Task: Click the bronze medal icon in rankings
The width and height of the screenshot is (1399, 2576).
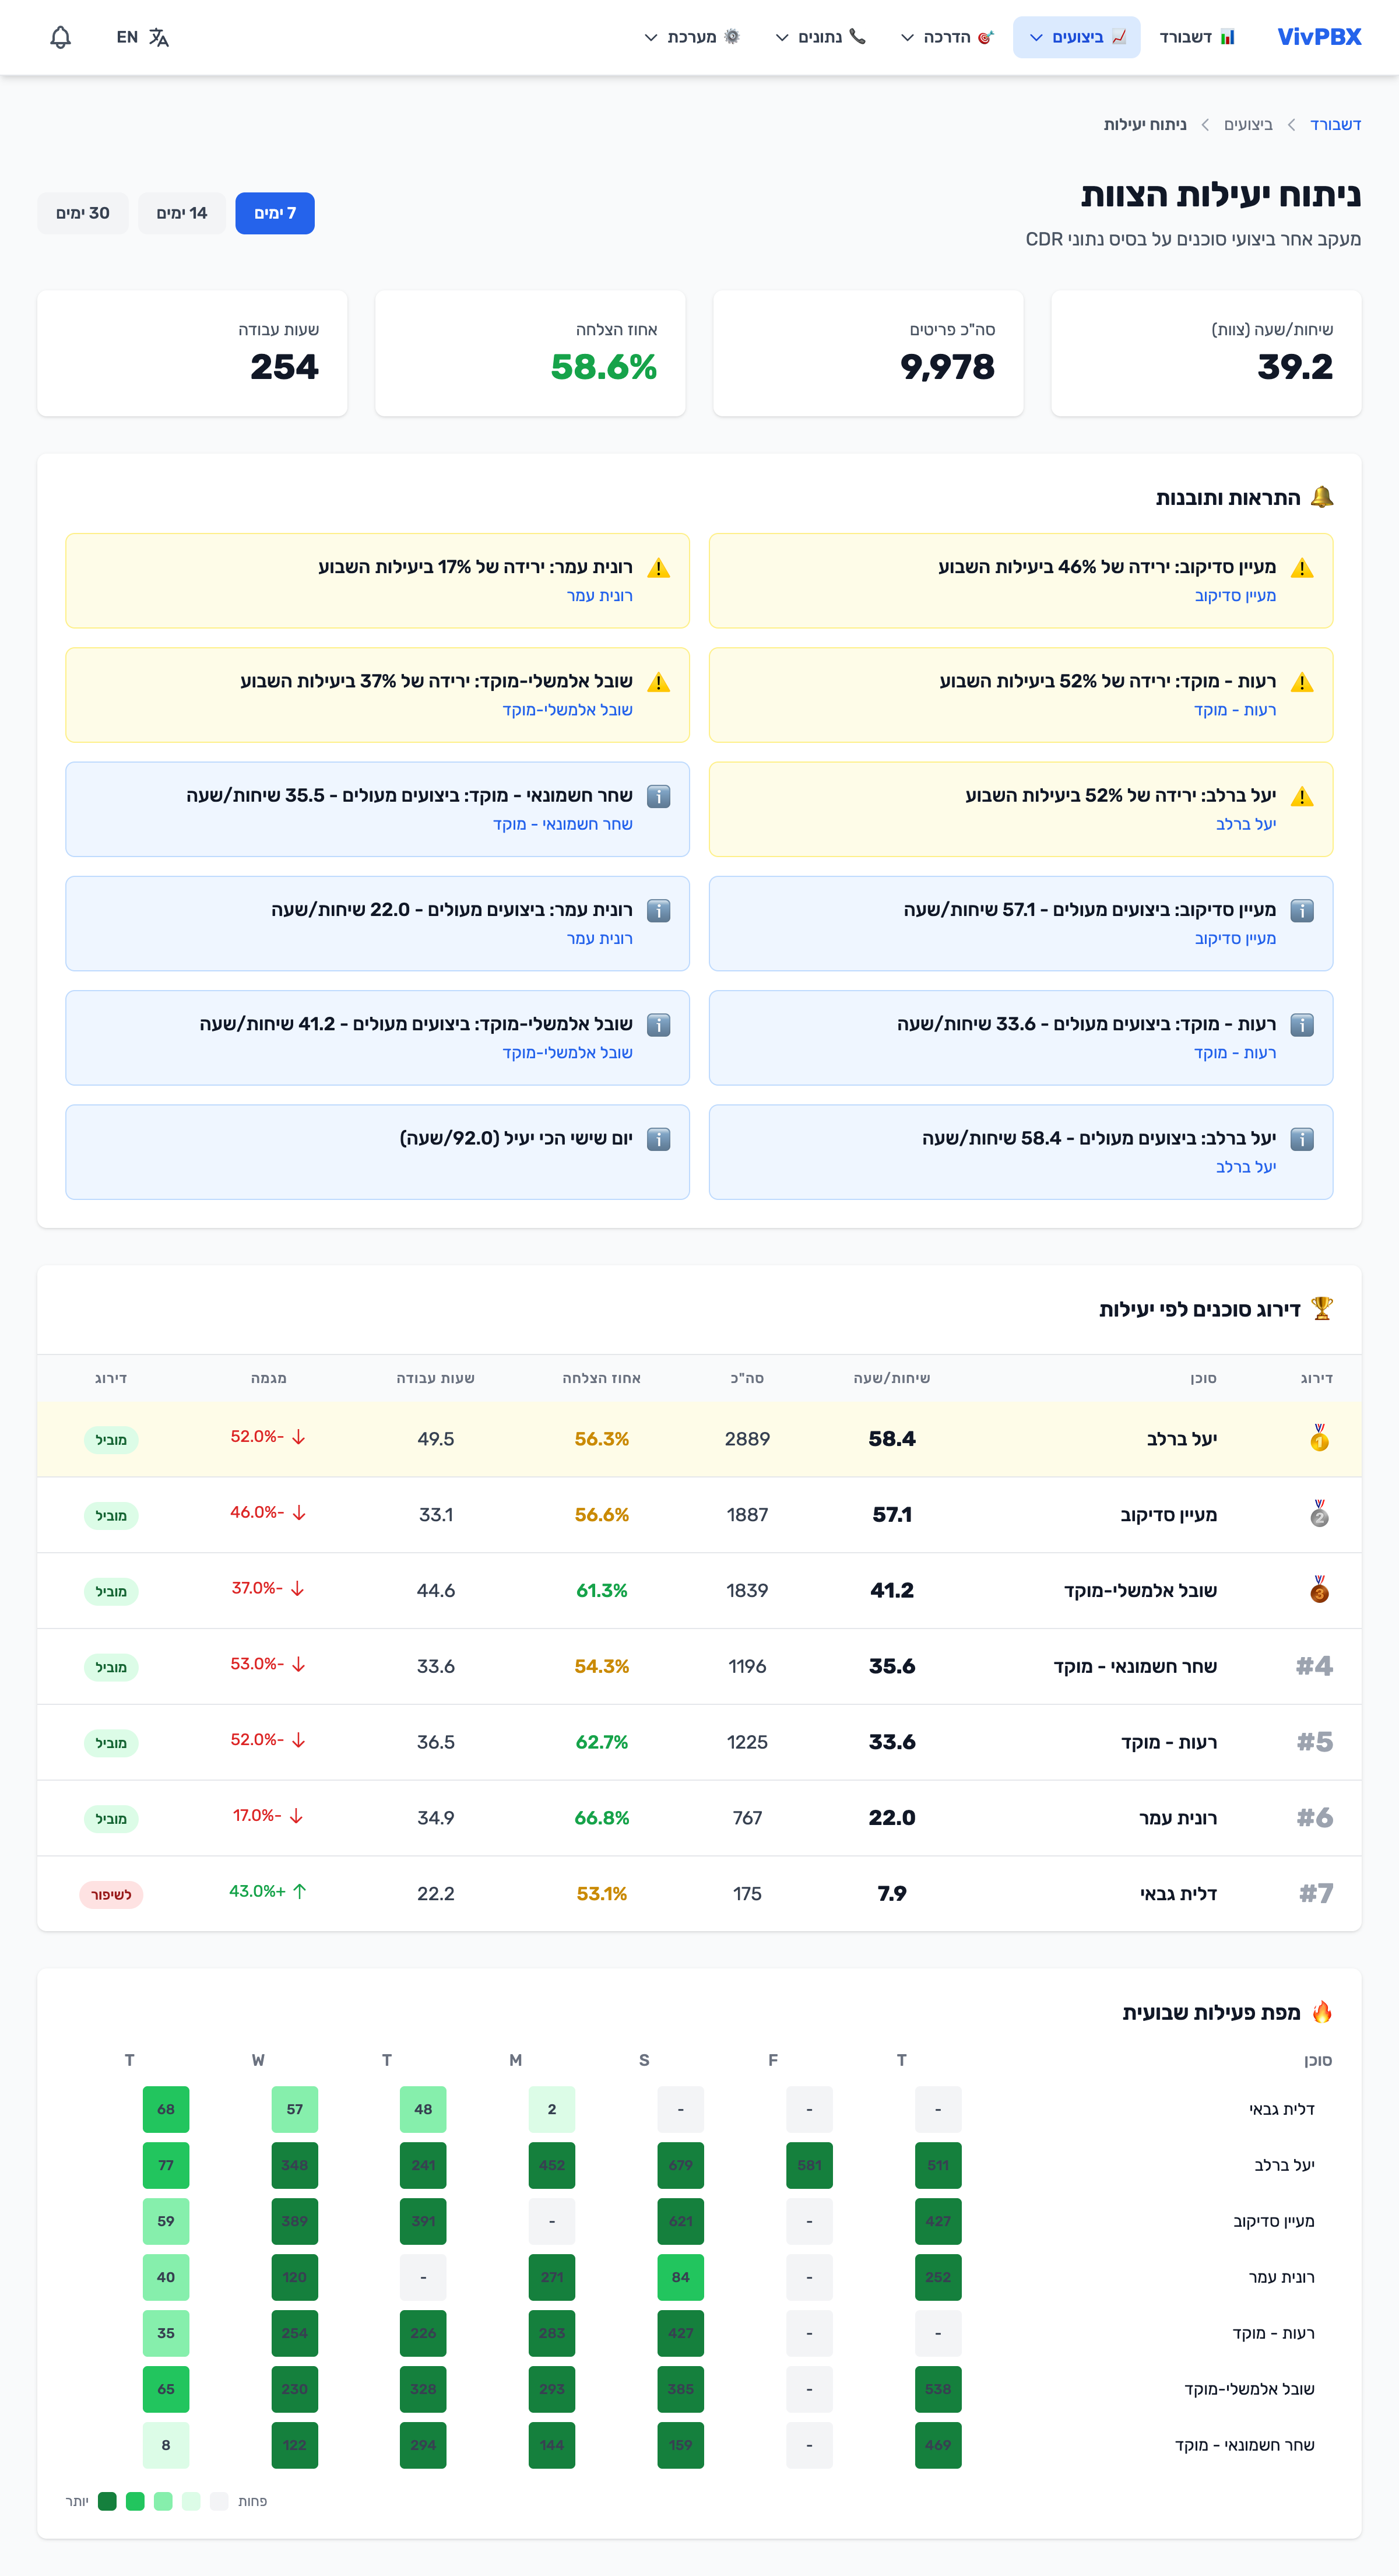Action: tap(1319, 1589)
